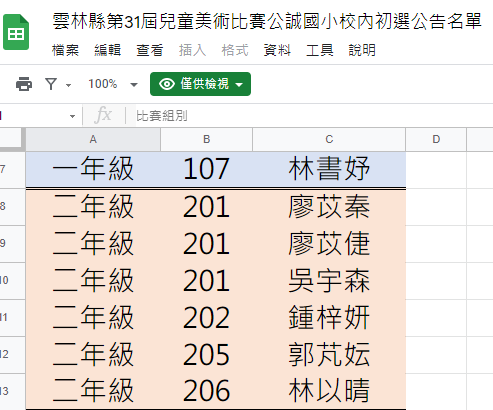Click the filter funnel icon
493x410 pixels.
(51, 84)
